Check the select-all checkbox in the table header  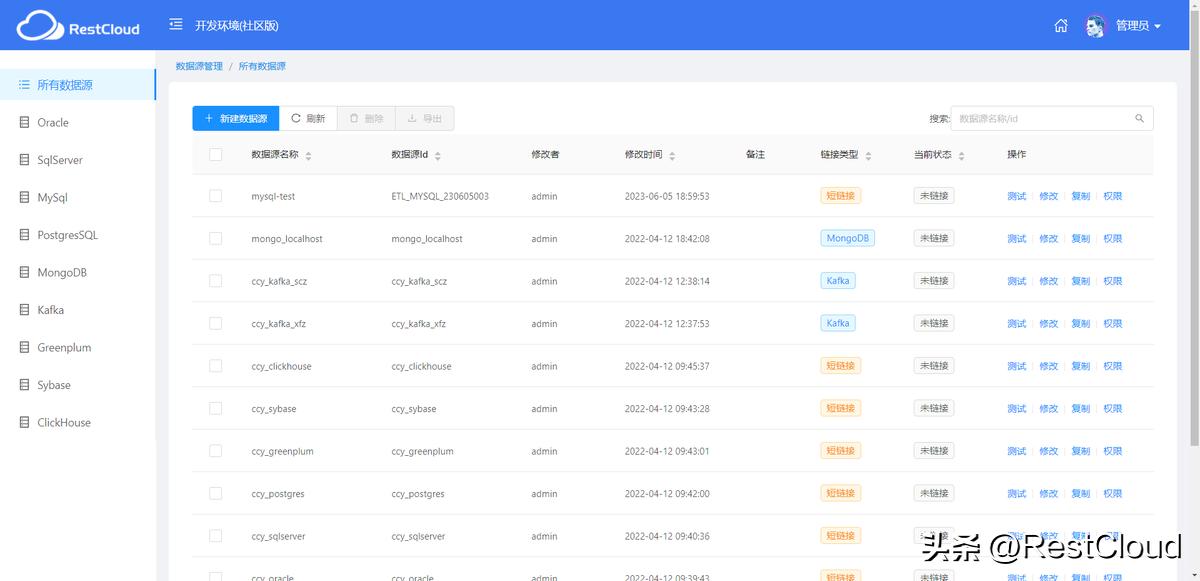tap(215, 155)
